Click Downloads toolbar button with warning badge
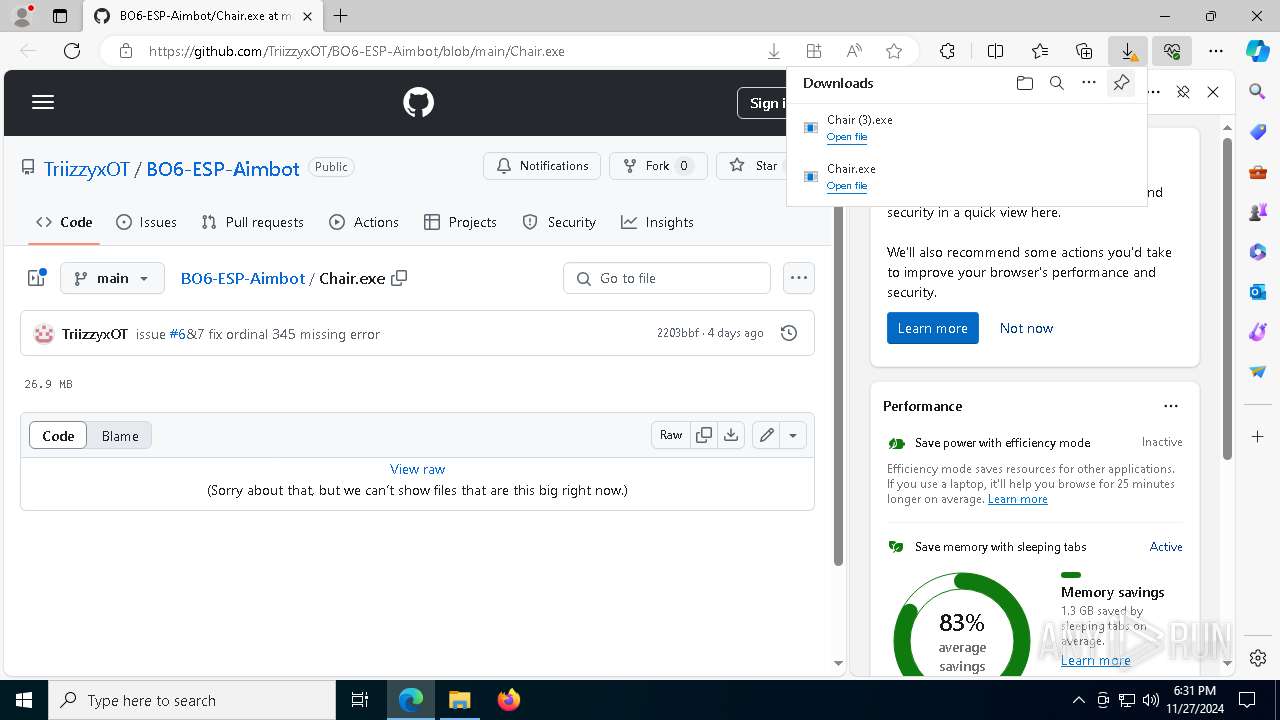Viewport: 1280px width, 720px height. pos(1128,51)
